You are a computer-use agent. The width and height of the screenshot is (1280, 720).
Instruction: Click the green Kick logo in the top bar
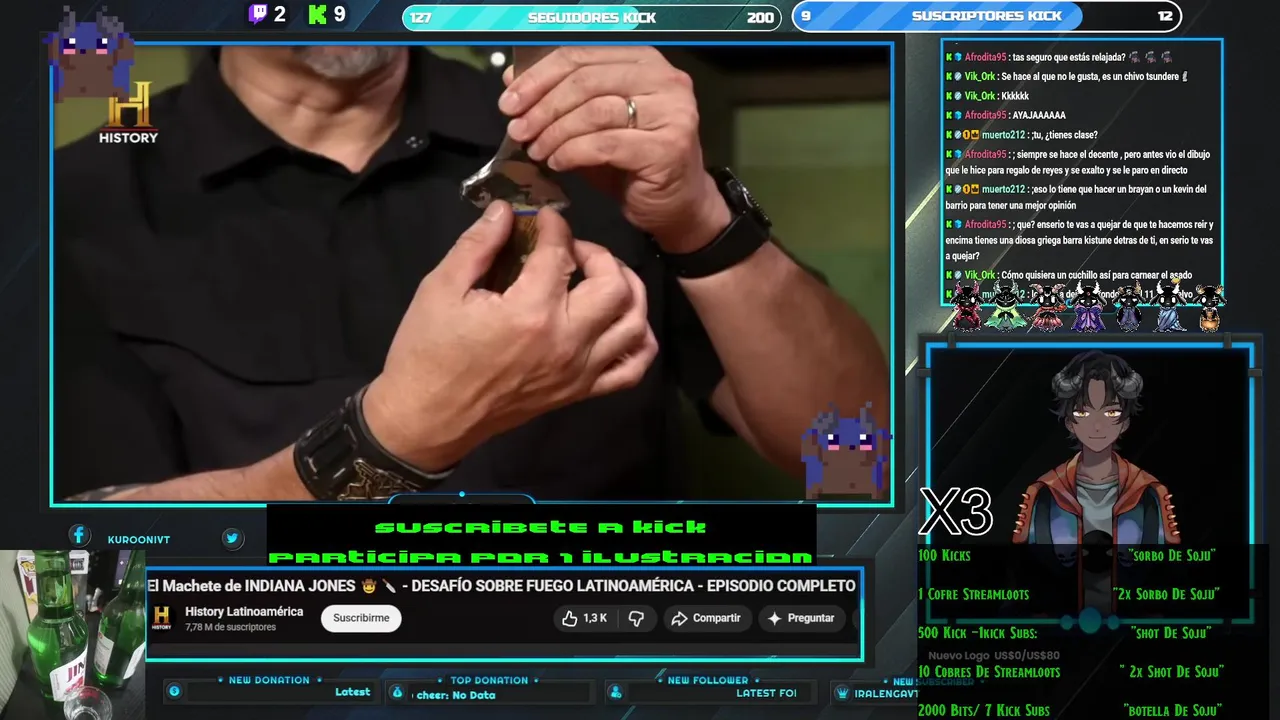(x=318, y=14)
